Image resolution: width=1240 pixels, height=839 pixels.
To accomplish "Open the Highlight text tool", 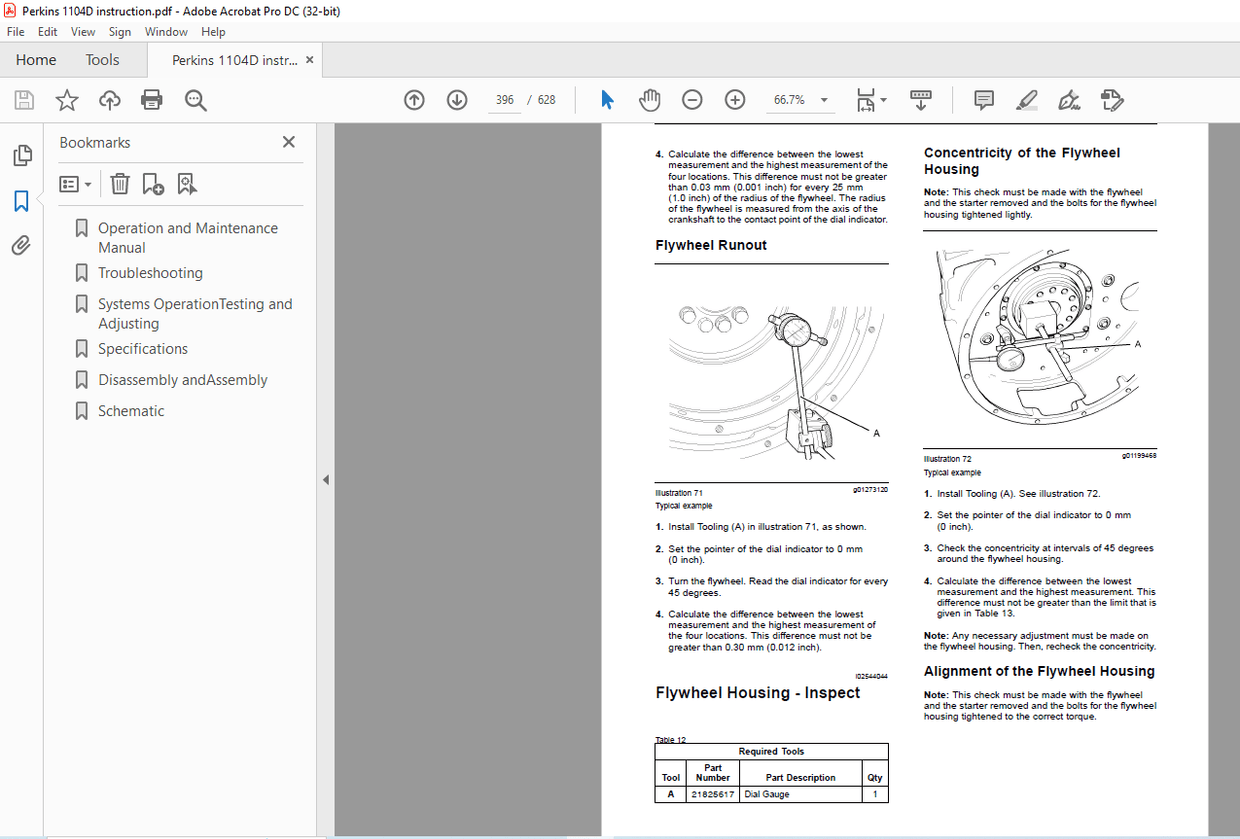I will pyautogui.click(x=1026, y=99).
